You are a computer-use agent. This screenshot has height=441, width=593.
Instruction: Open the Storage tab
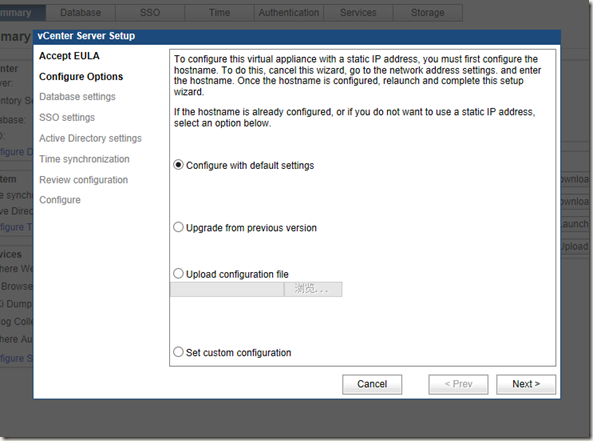point(428,12)
